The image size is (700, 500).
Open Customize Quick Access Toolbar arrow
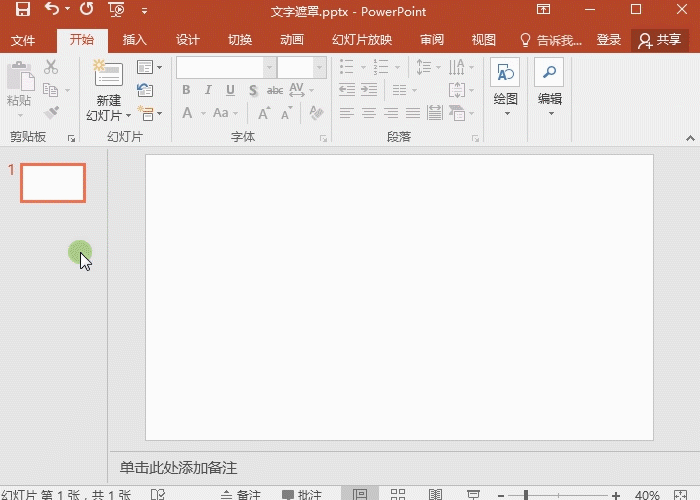click(x=144, y=11)
